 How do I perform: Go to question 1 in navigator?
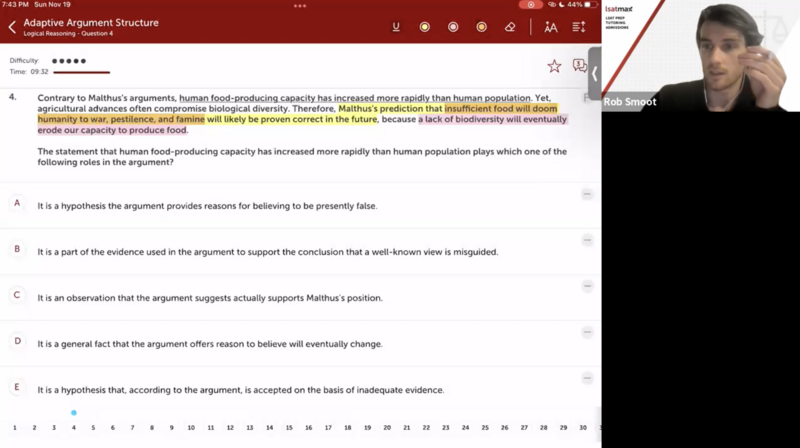[x=14, y=427]
